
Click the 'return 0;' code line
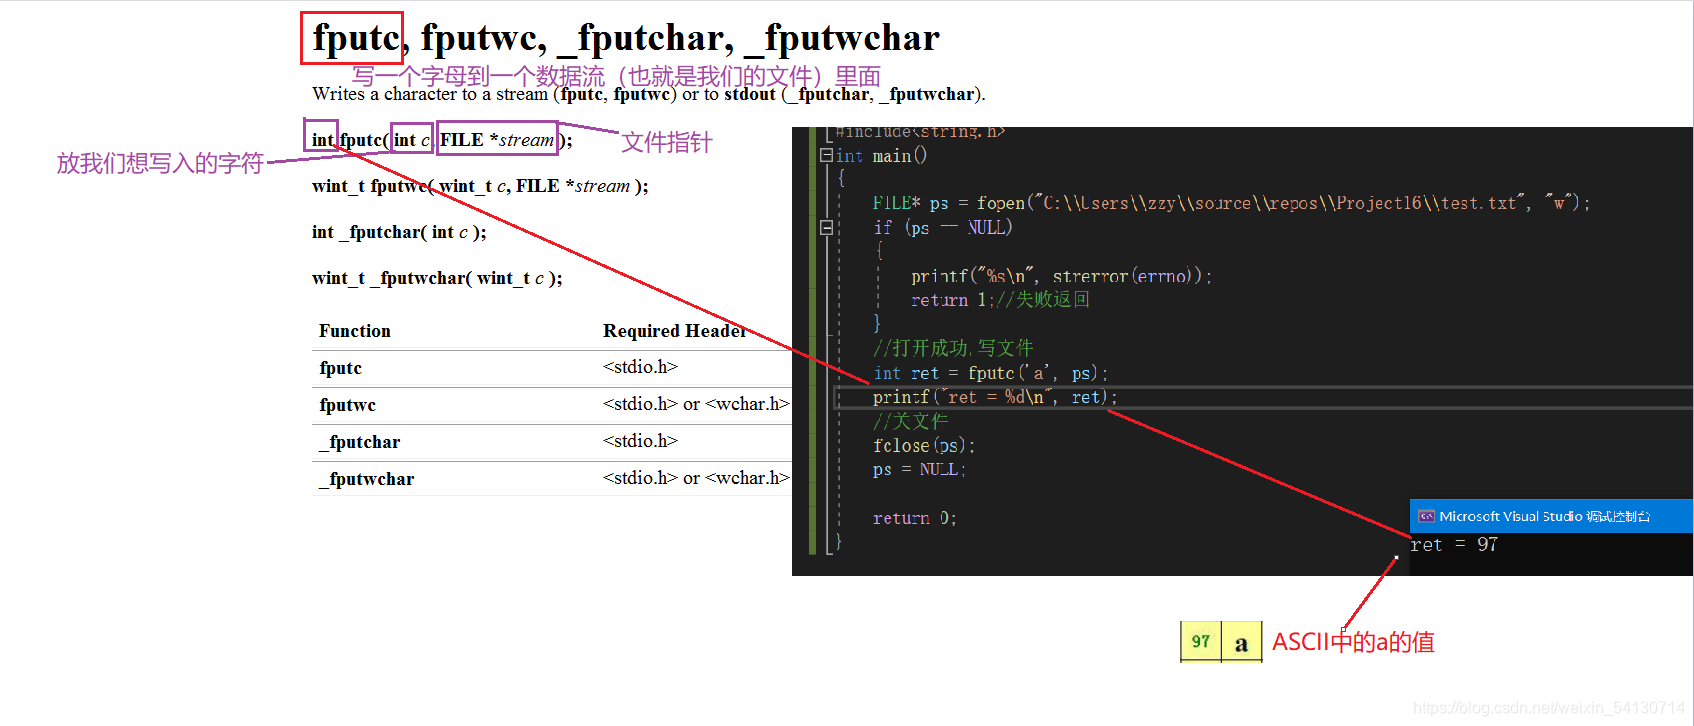click(x=915, y=518)
